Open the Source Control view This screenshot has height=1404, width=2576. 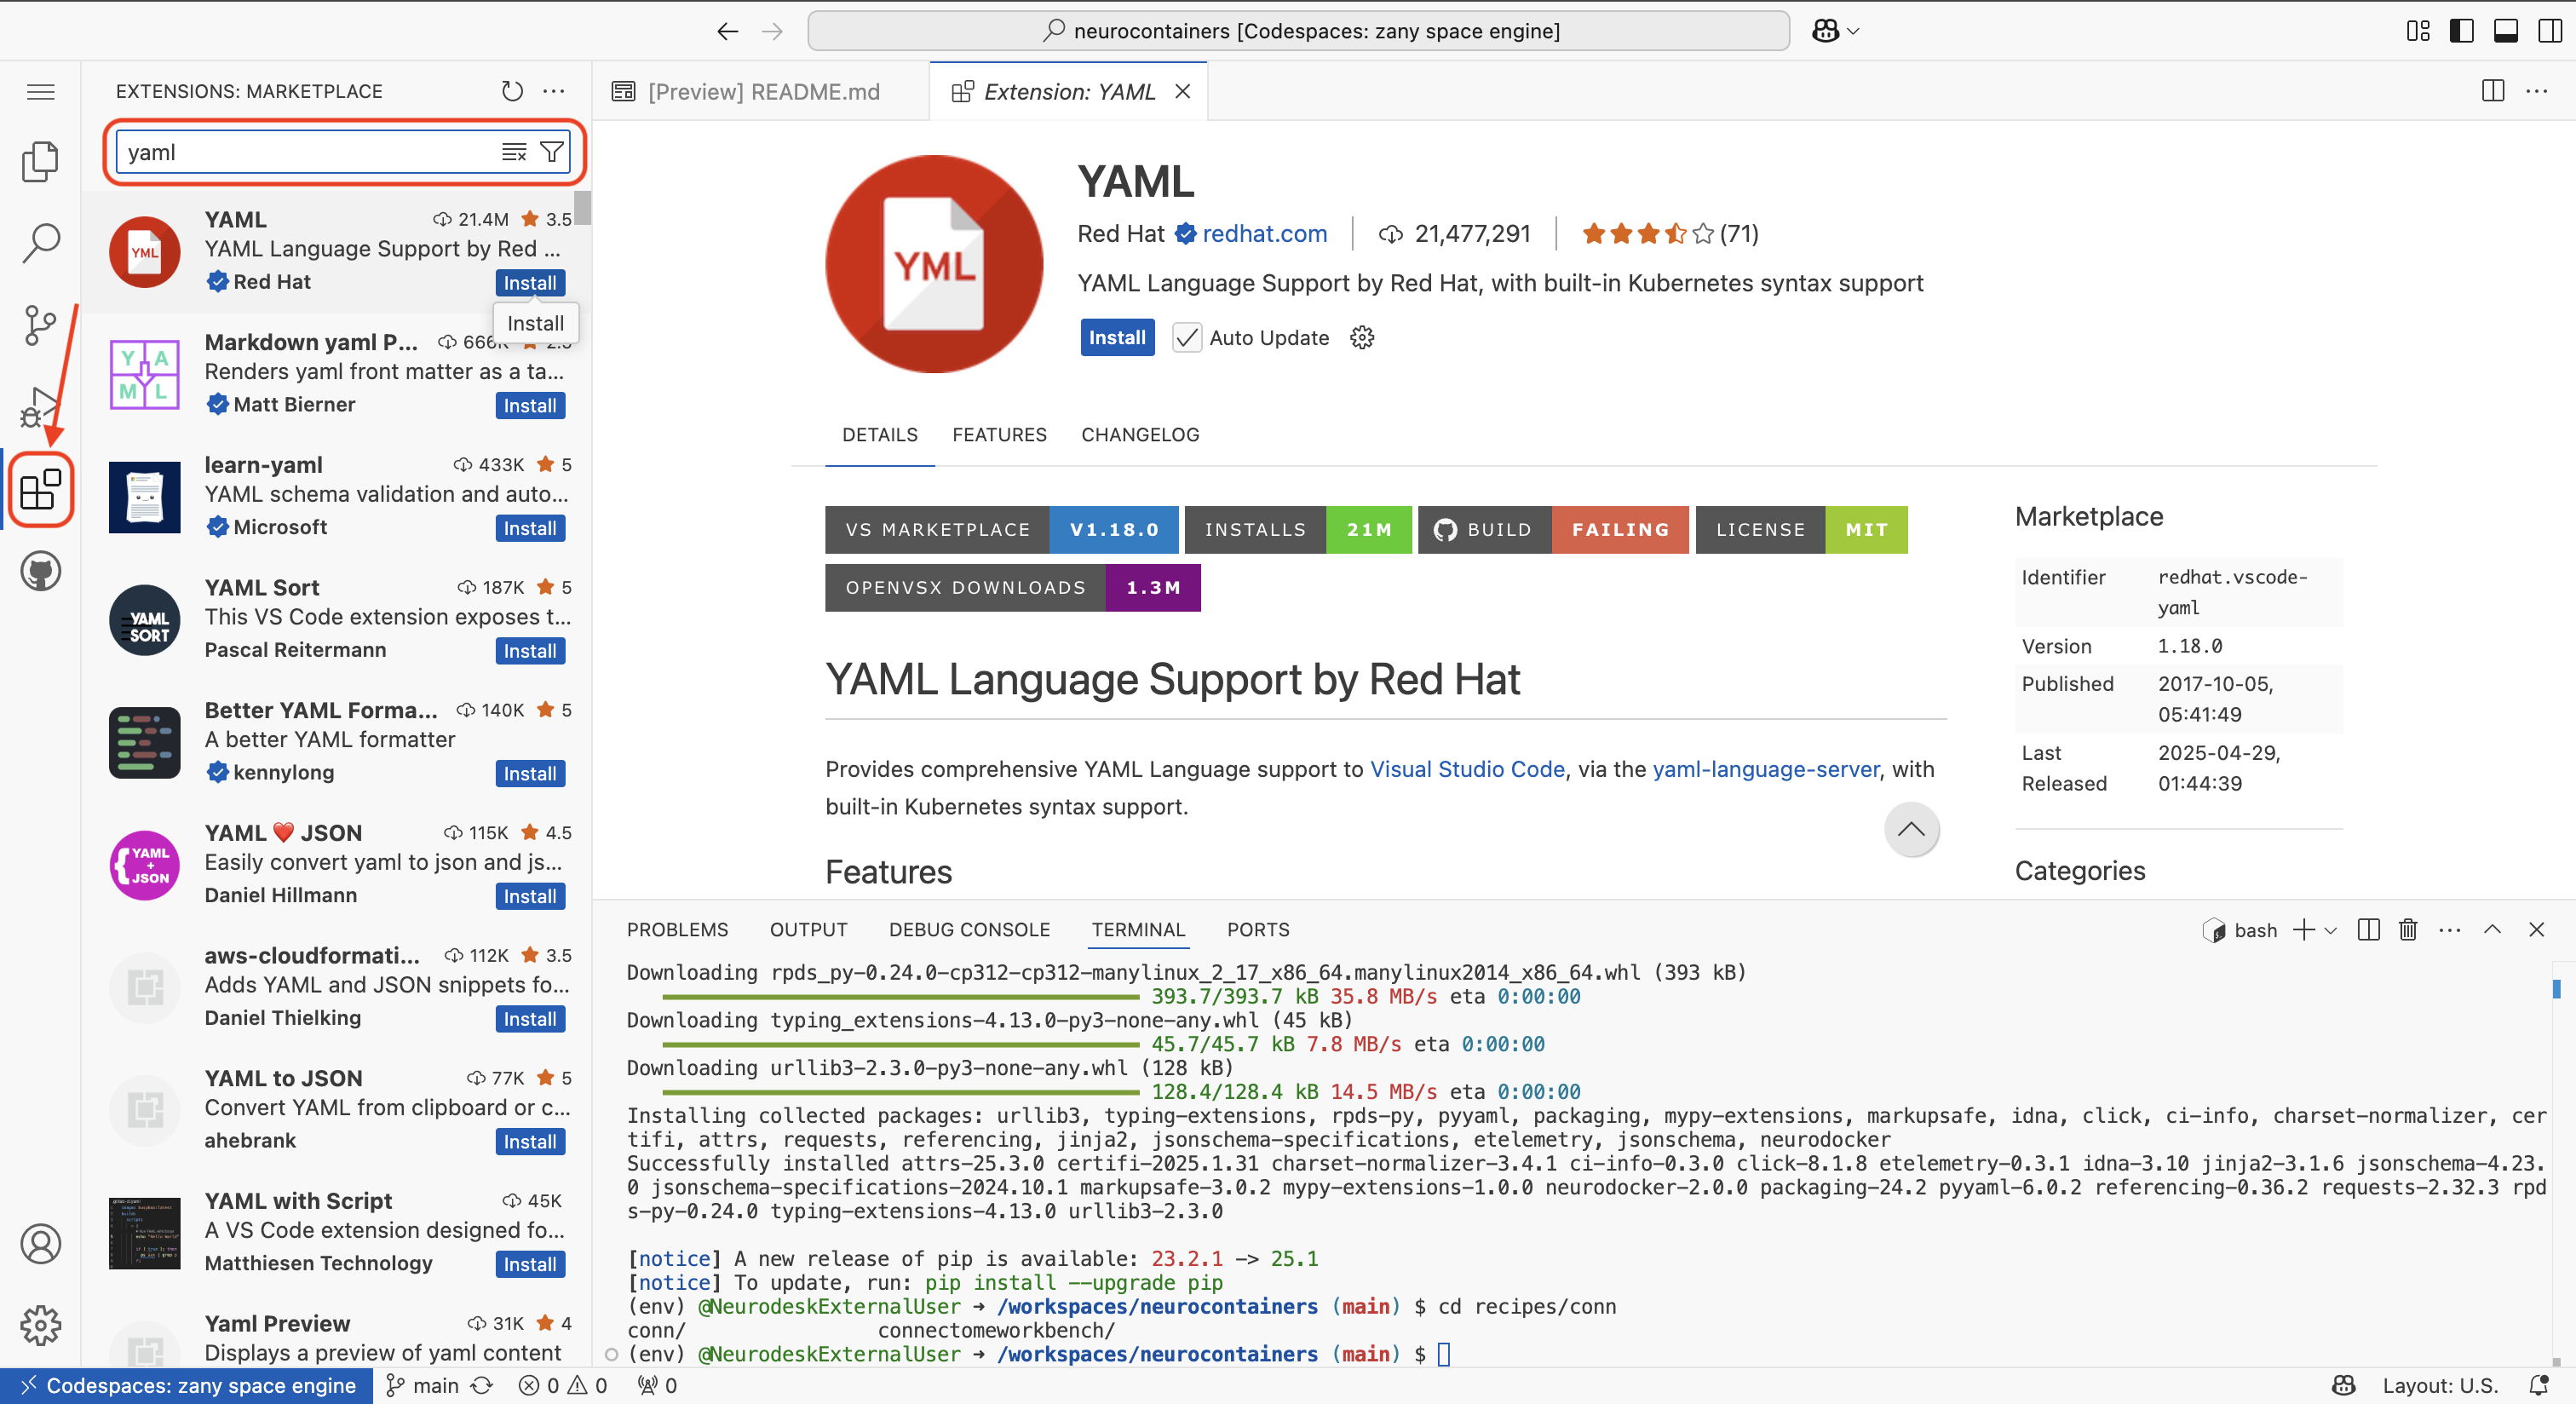pyautogui.click(x=40, y=325)
